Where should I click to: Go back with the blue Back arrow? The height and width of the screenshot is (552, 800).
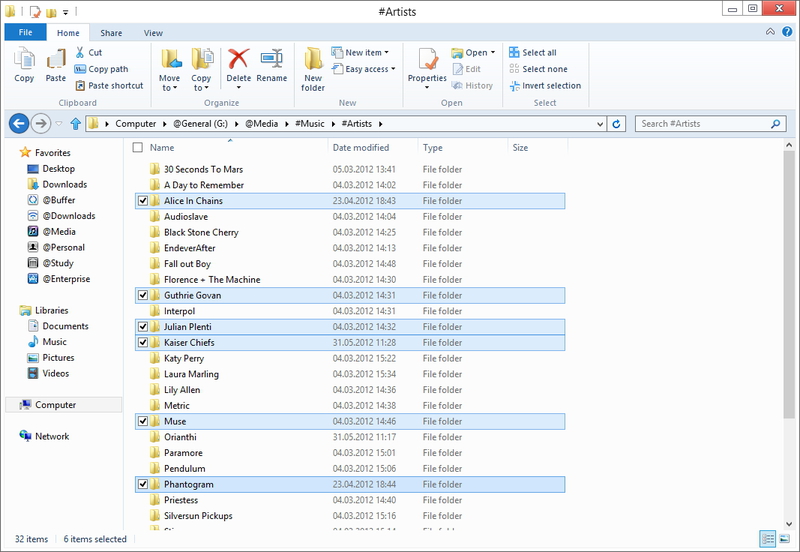[x=19, y=123]
